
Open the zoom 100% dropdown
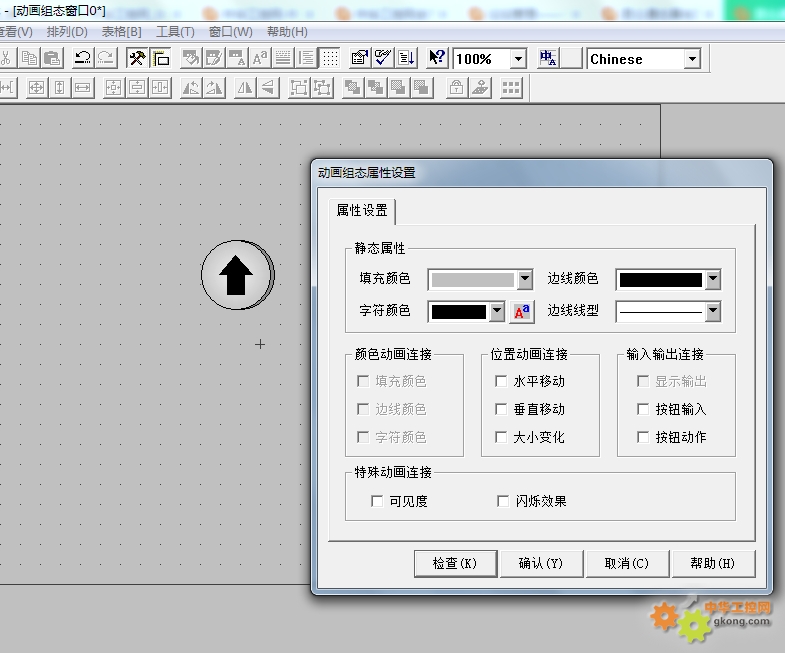517,59
